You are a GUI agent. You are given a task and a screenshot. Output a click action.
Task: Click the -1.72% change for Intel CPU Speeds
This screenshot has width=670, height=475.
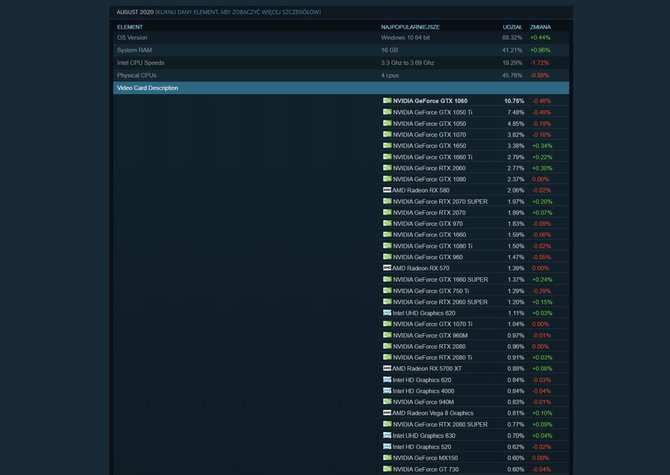(x=540, y=63)
